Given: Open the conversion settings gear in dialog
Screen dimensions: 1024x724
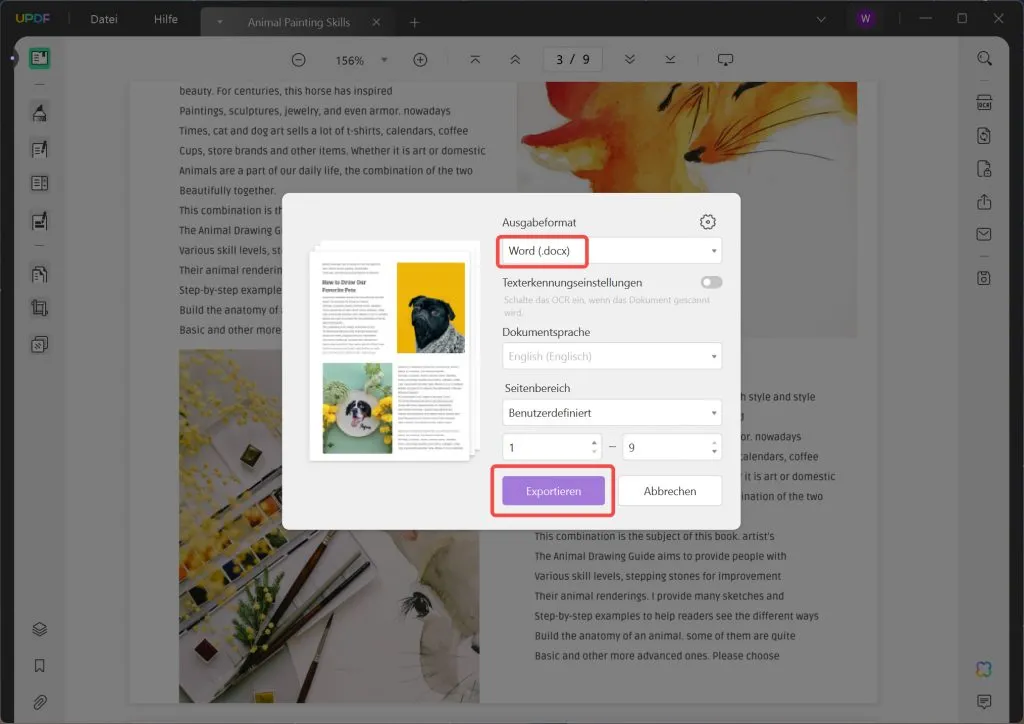Looking at the screenshot, I should click(x=709, y=222).
